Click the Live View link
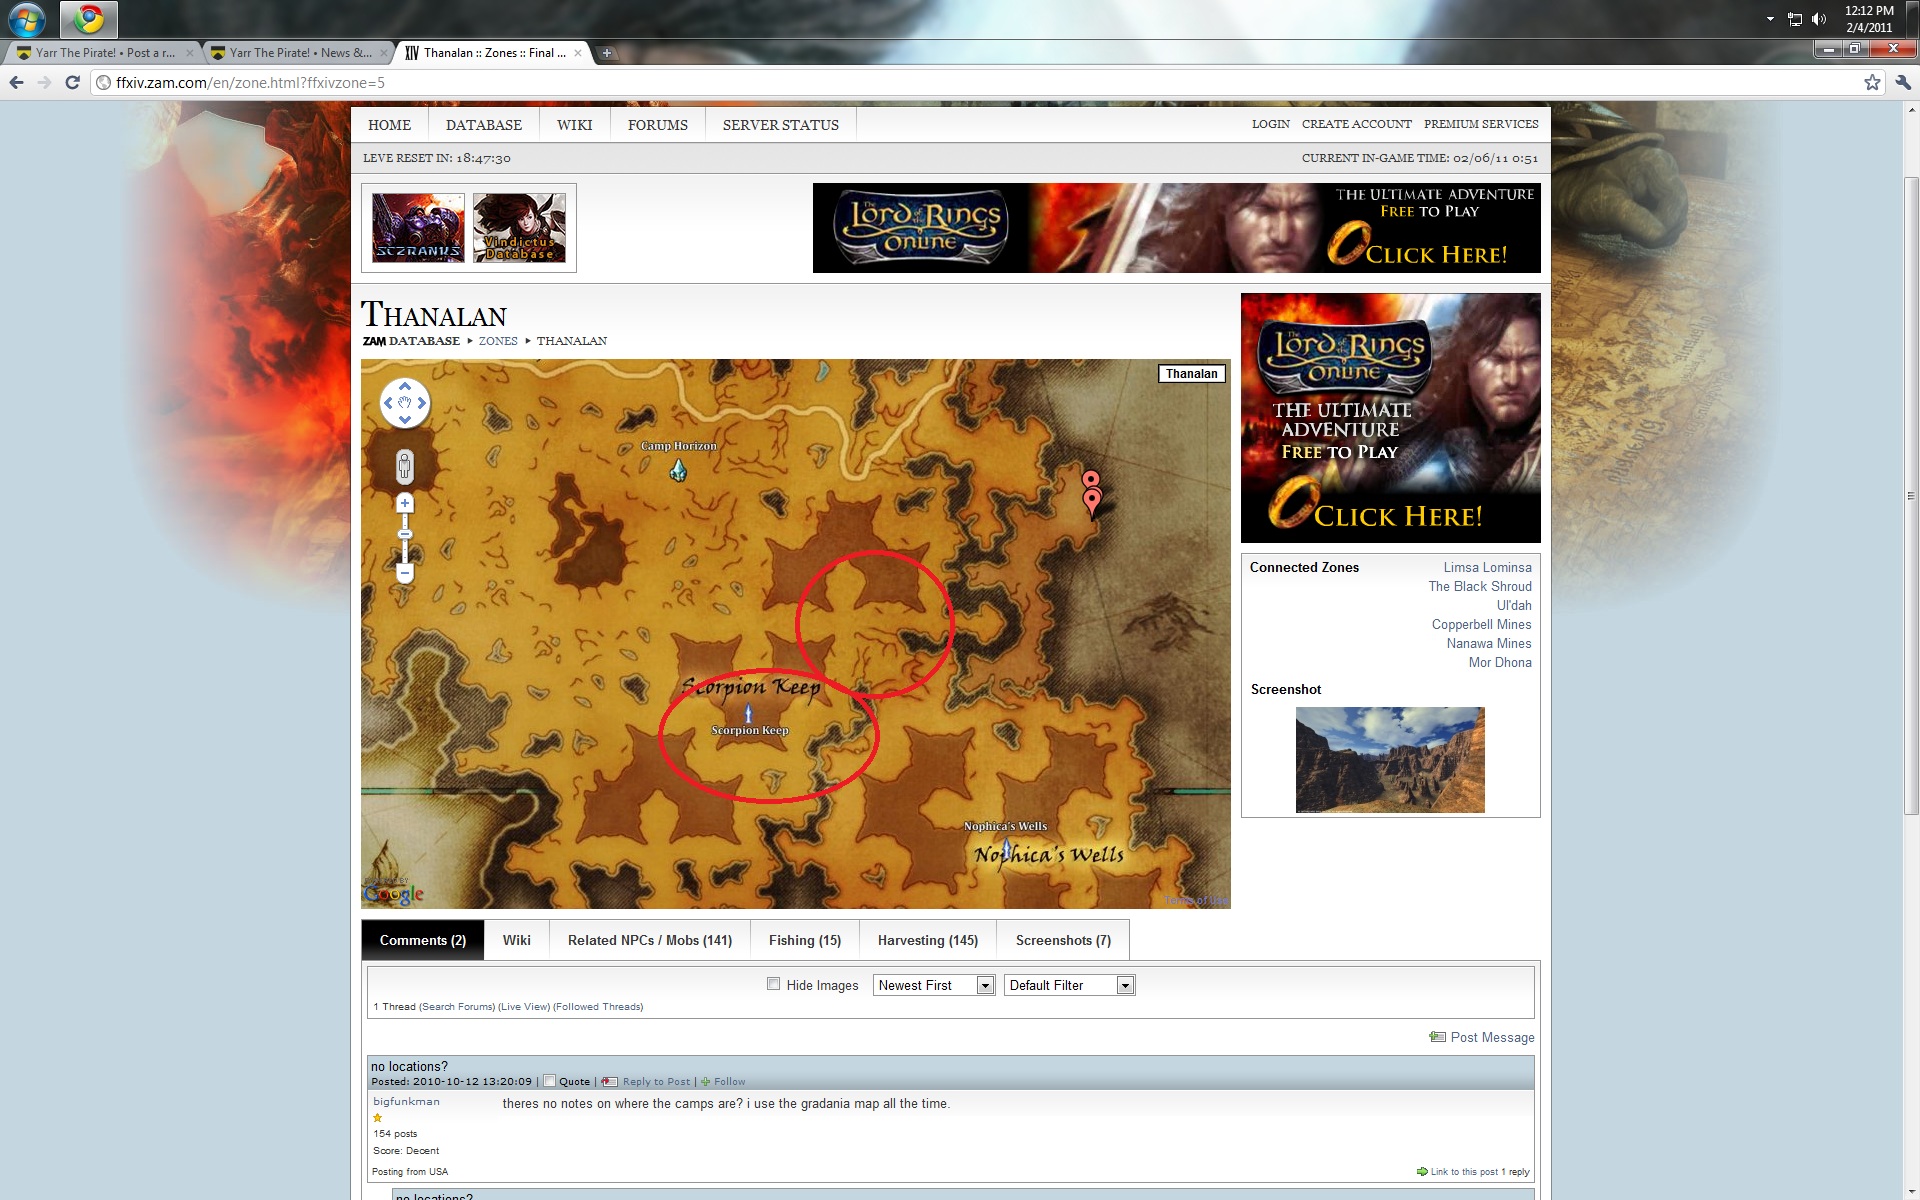The width and height of the screenshot is (1920, 1200). (524, 1007)
